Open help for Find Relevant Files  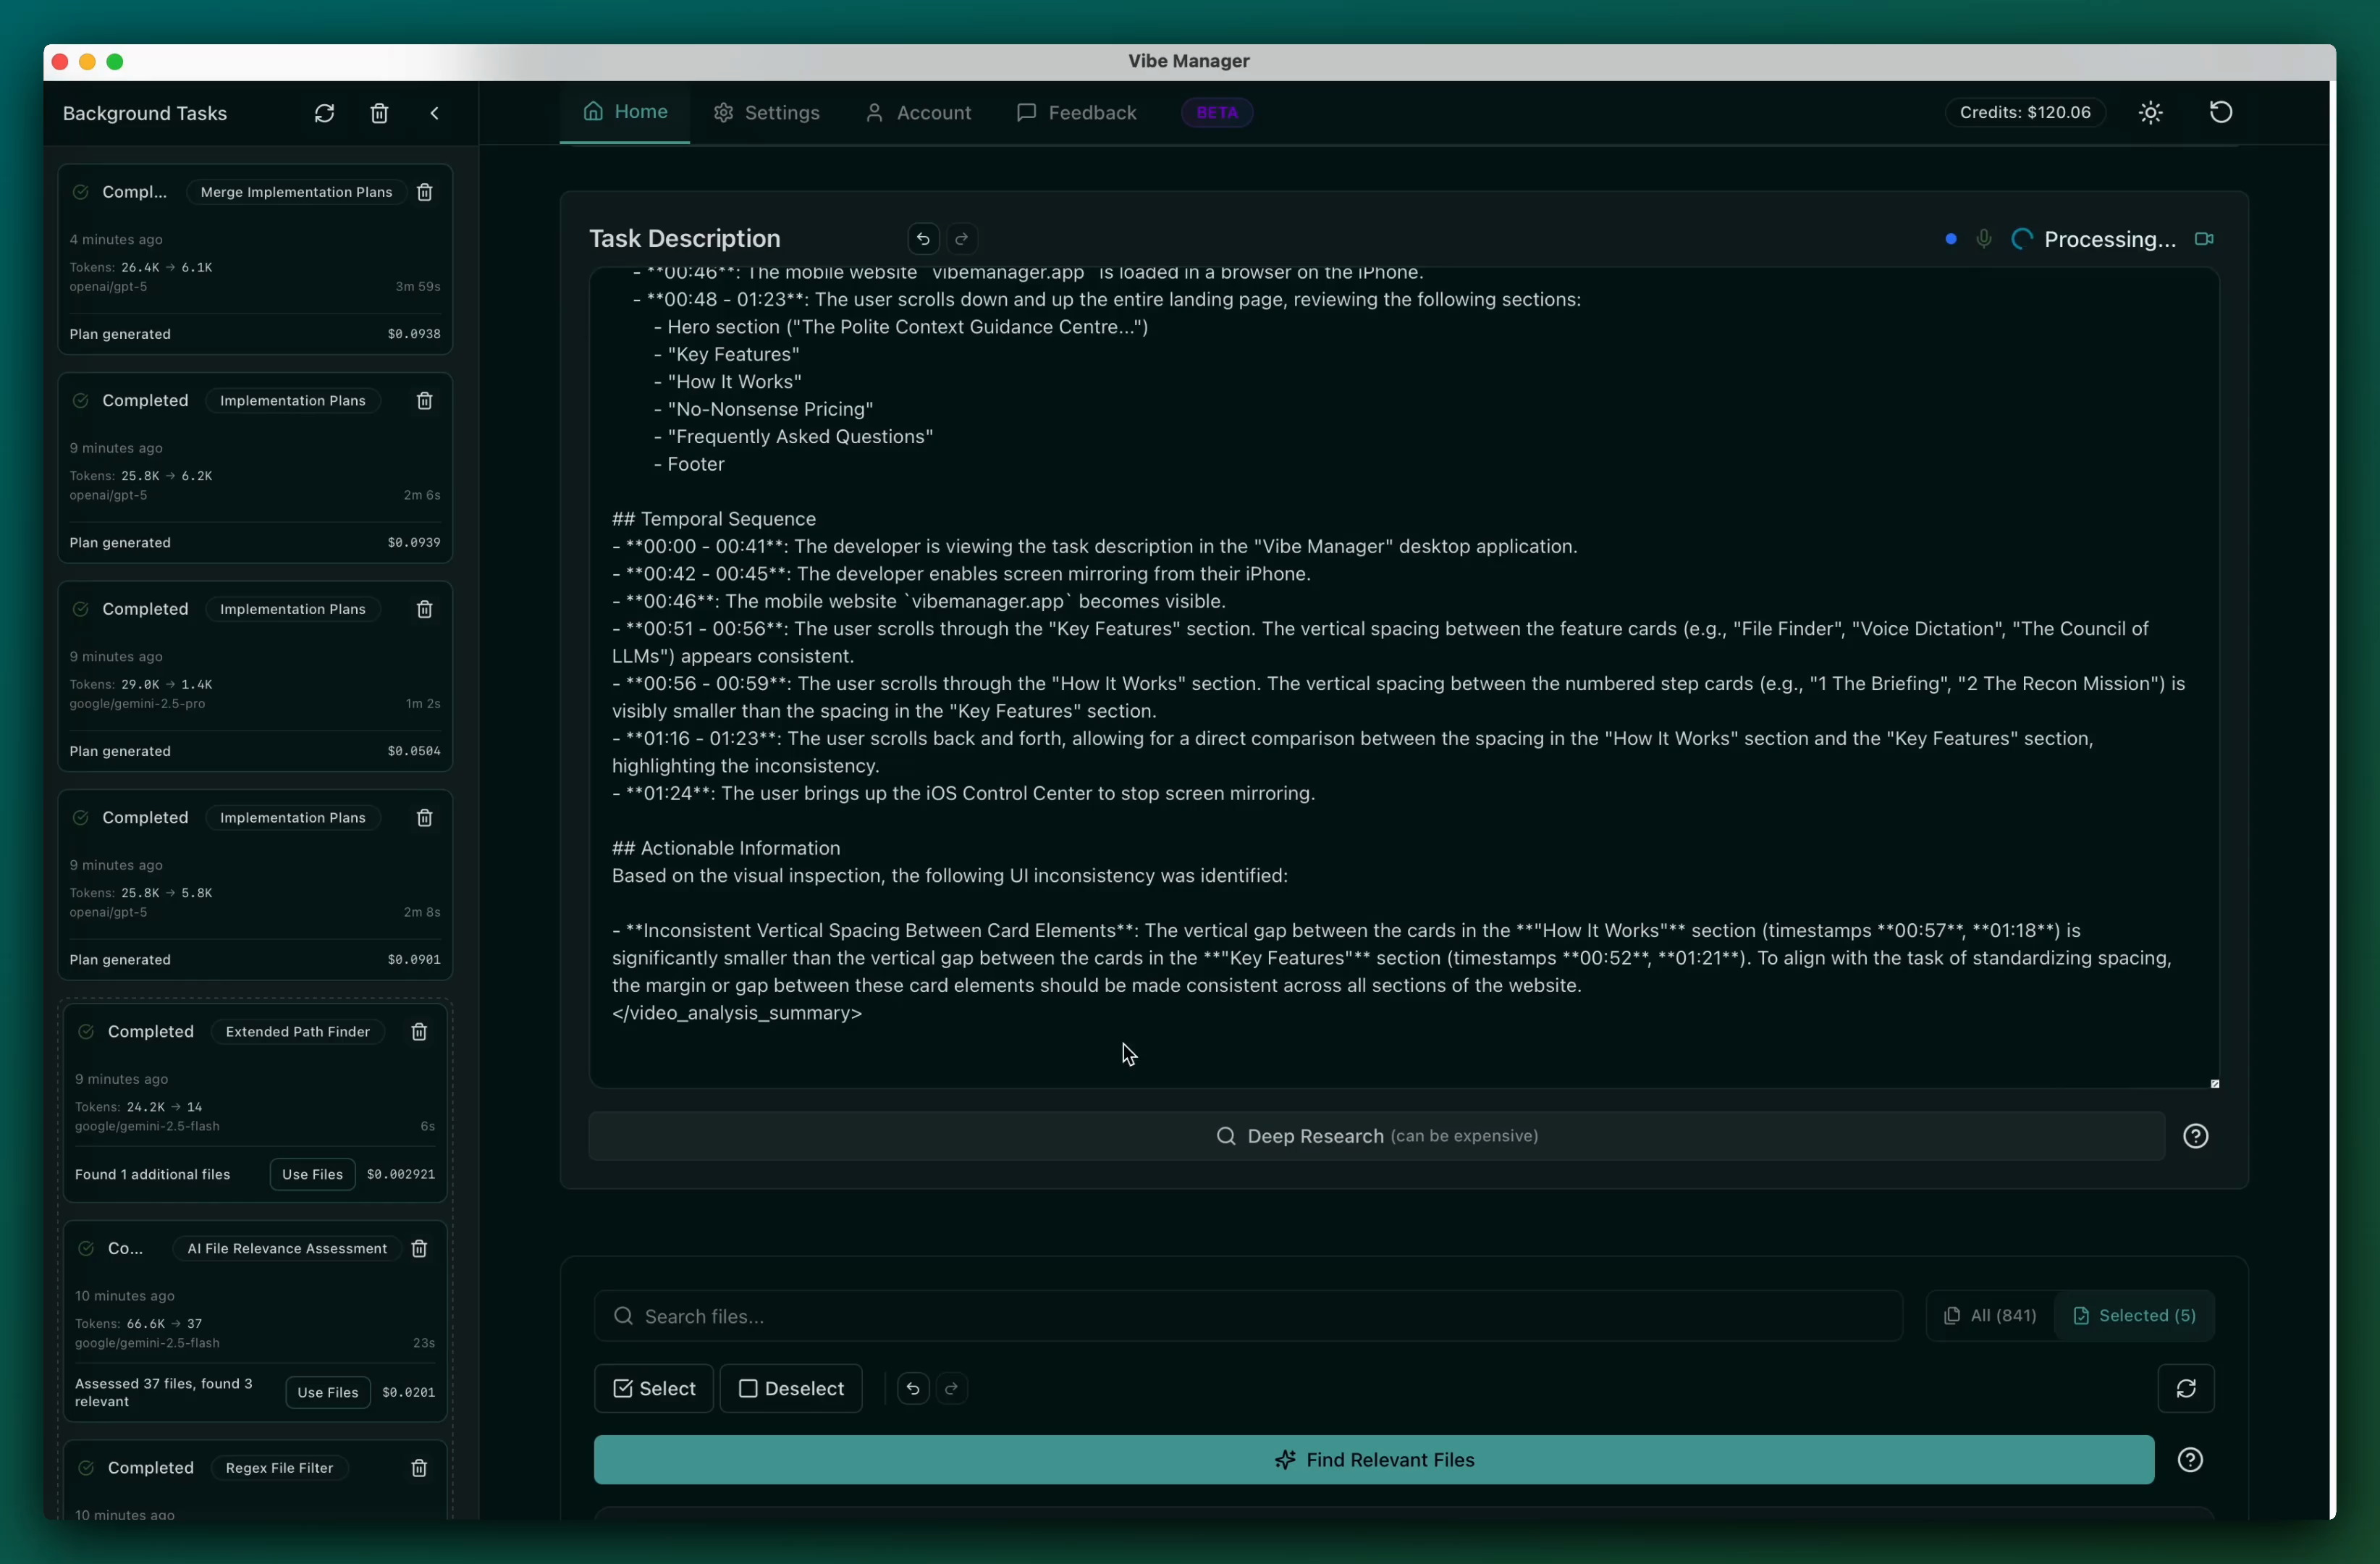[x=2190, y=1460]
